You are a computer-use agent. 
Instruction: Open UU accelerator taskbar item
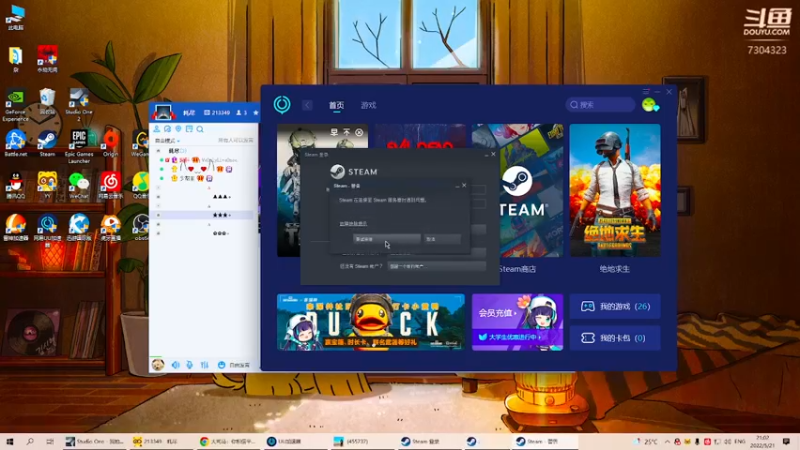coord(296,441)
